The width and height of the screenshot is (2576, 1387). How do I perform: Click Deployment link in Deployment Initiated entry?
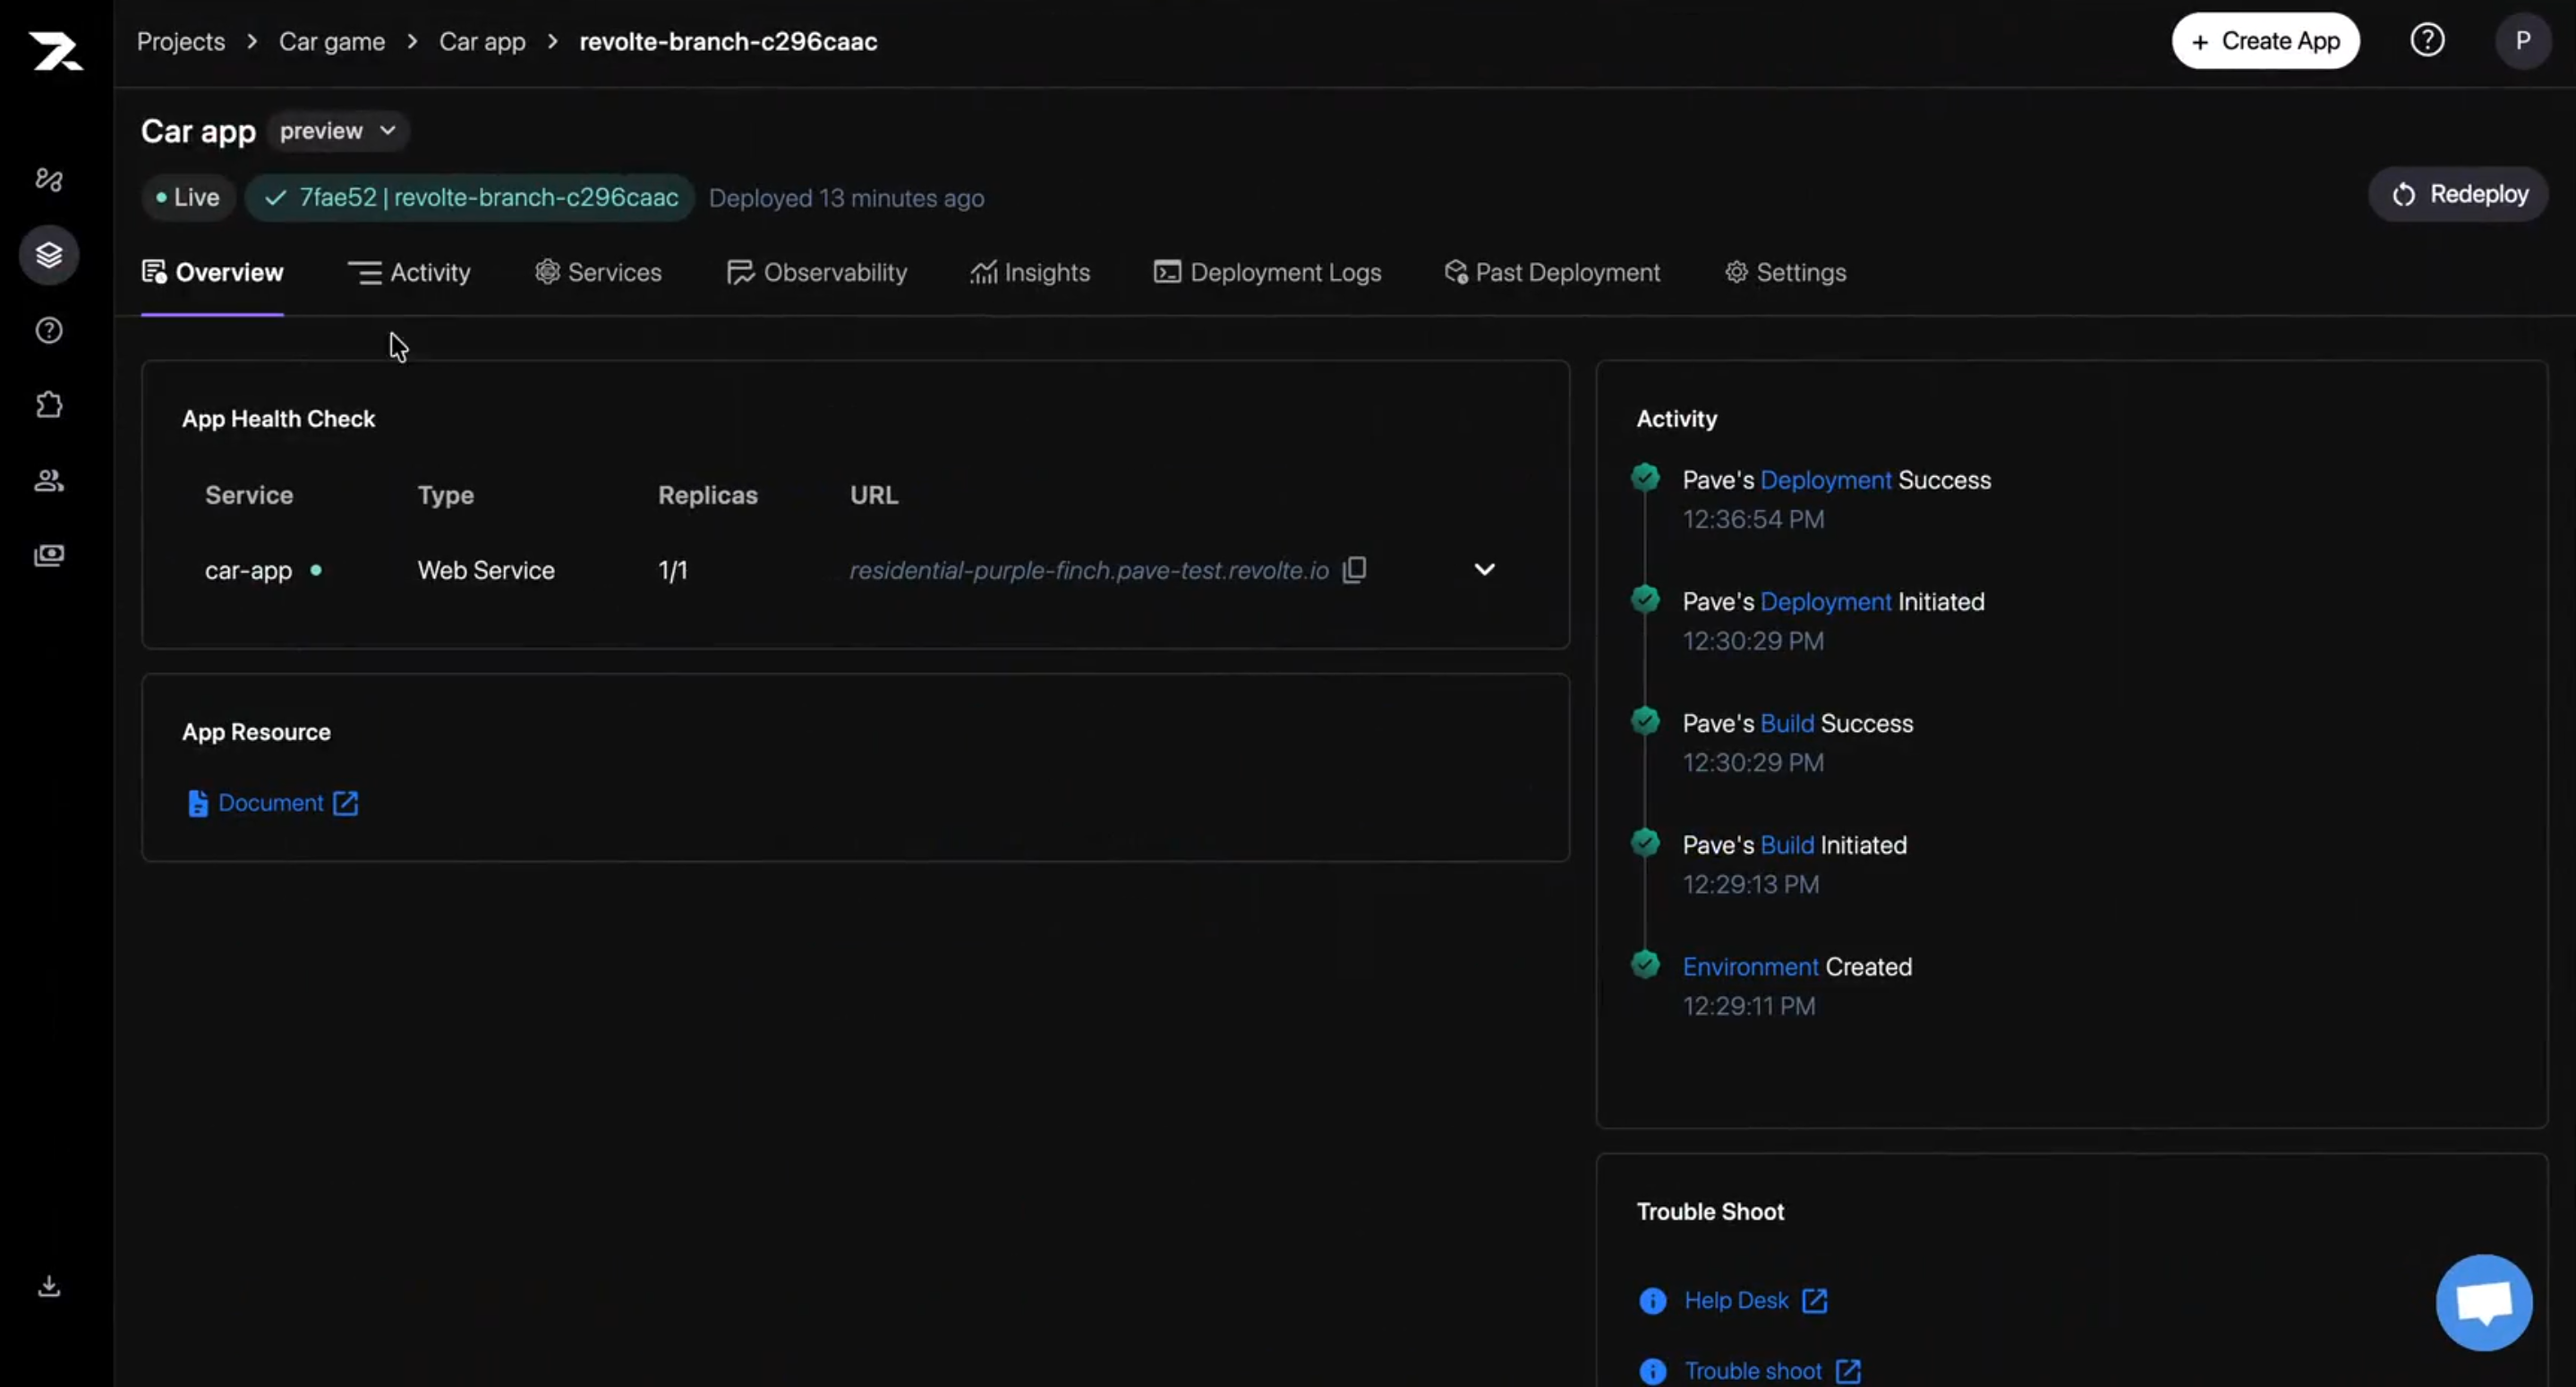[1825, 602]
